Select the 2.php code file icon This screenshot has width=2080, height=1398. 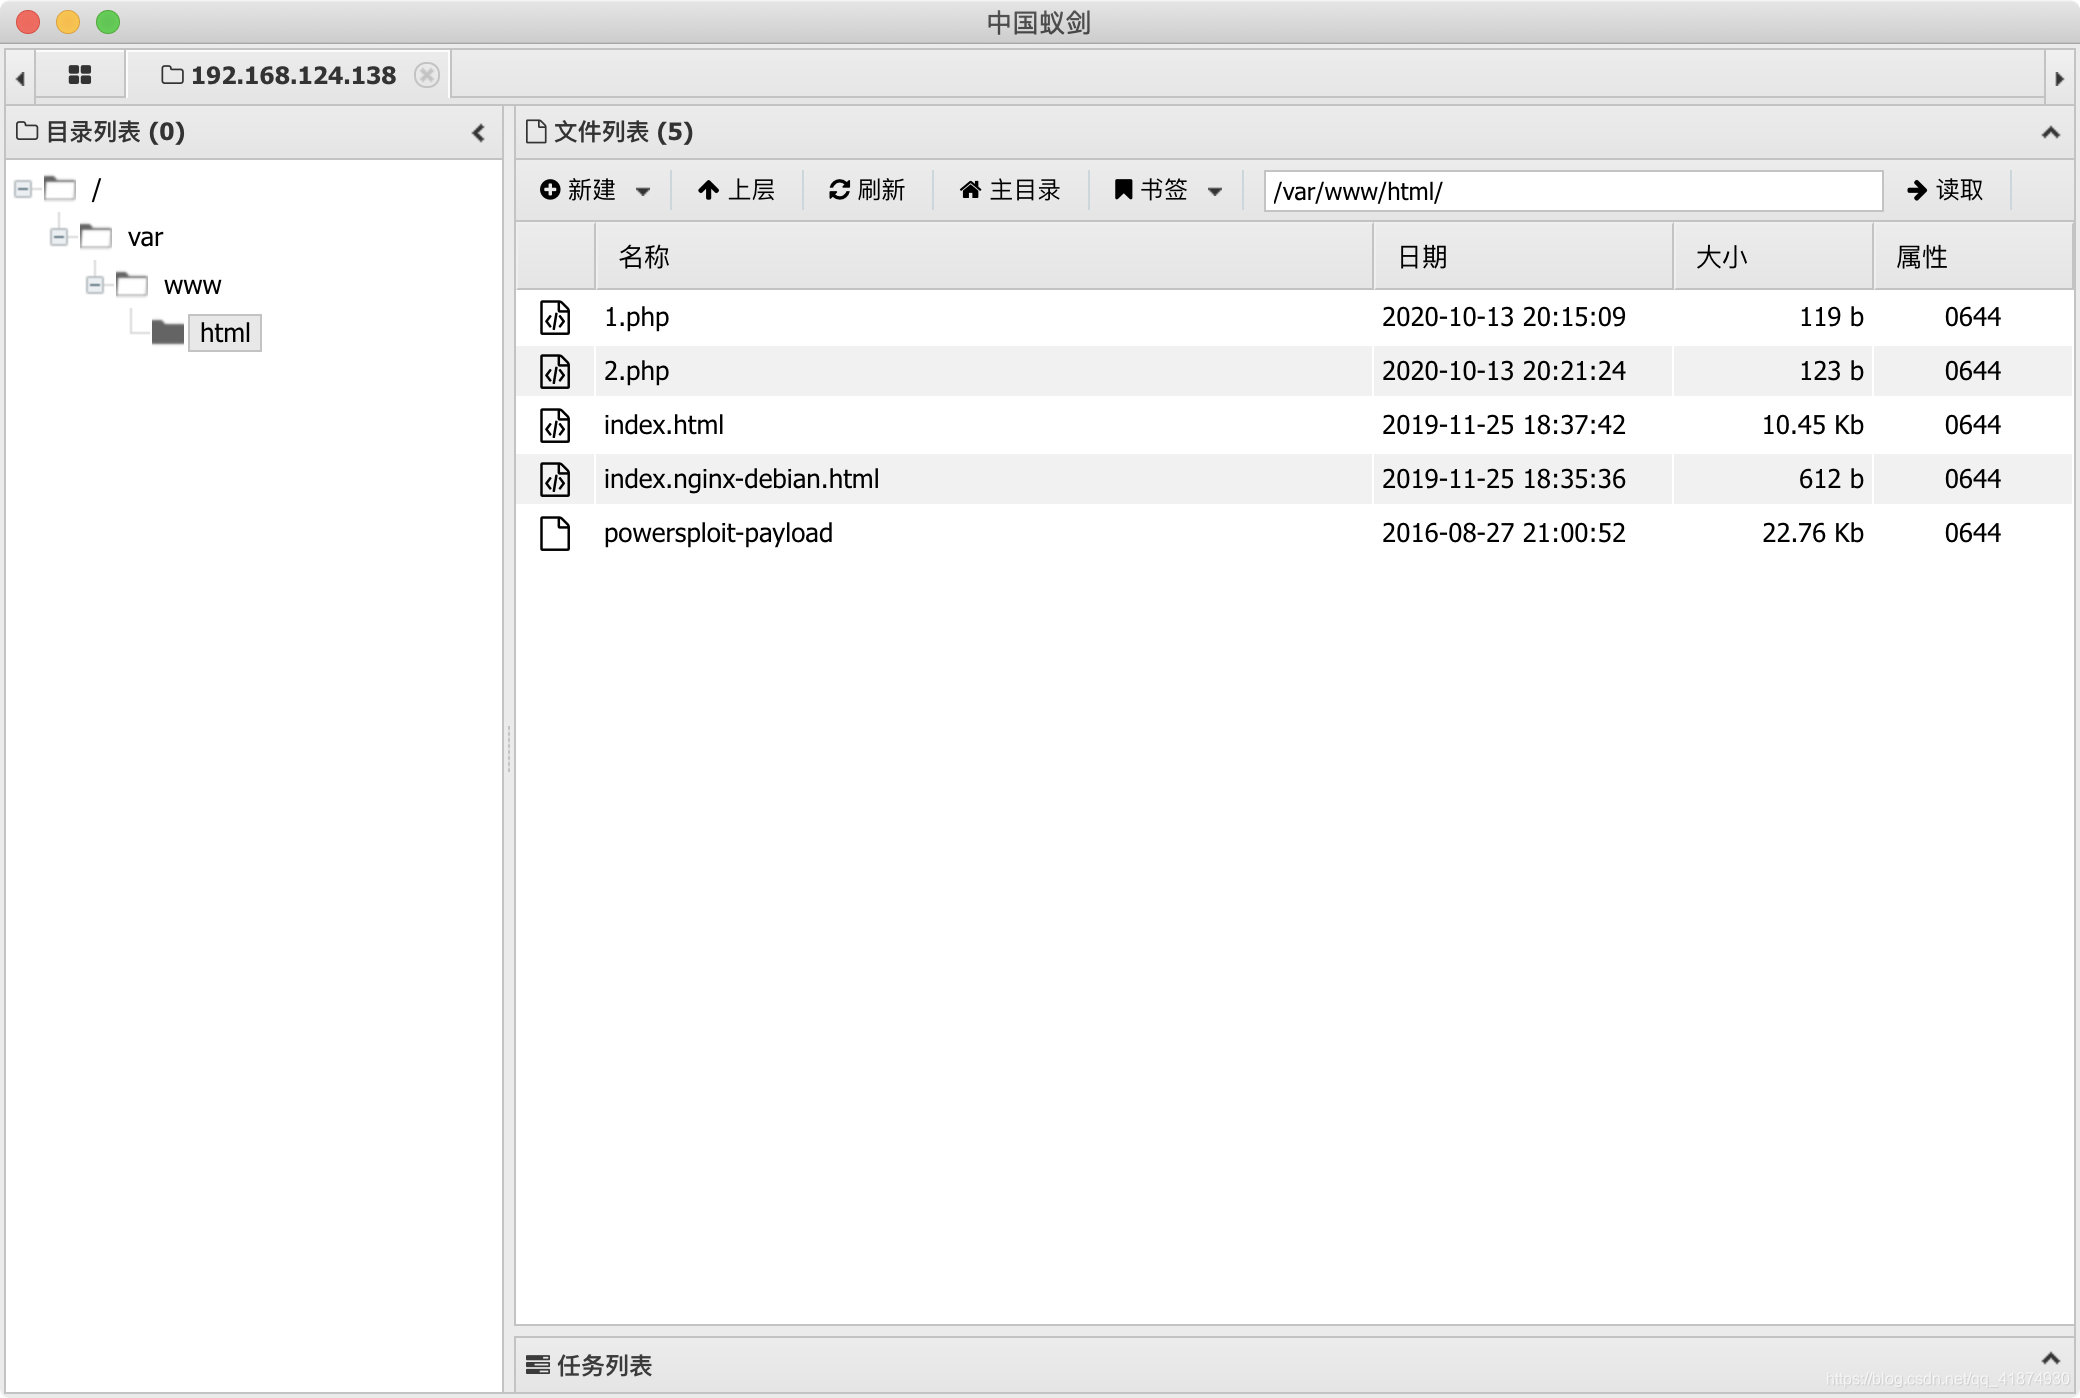pos(555,371)
